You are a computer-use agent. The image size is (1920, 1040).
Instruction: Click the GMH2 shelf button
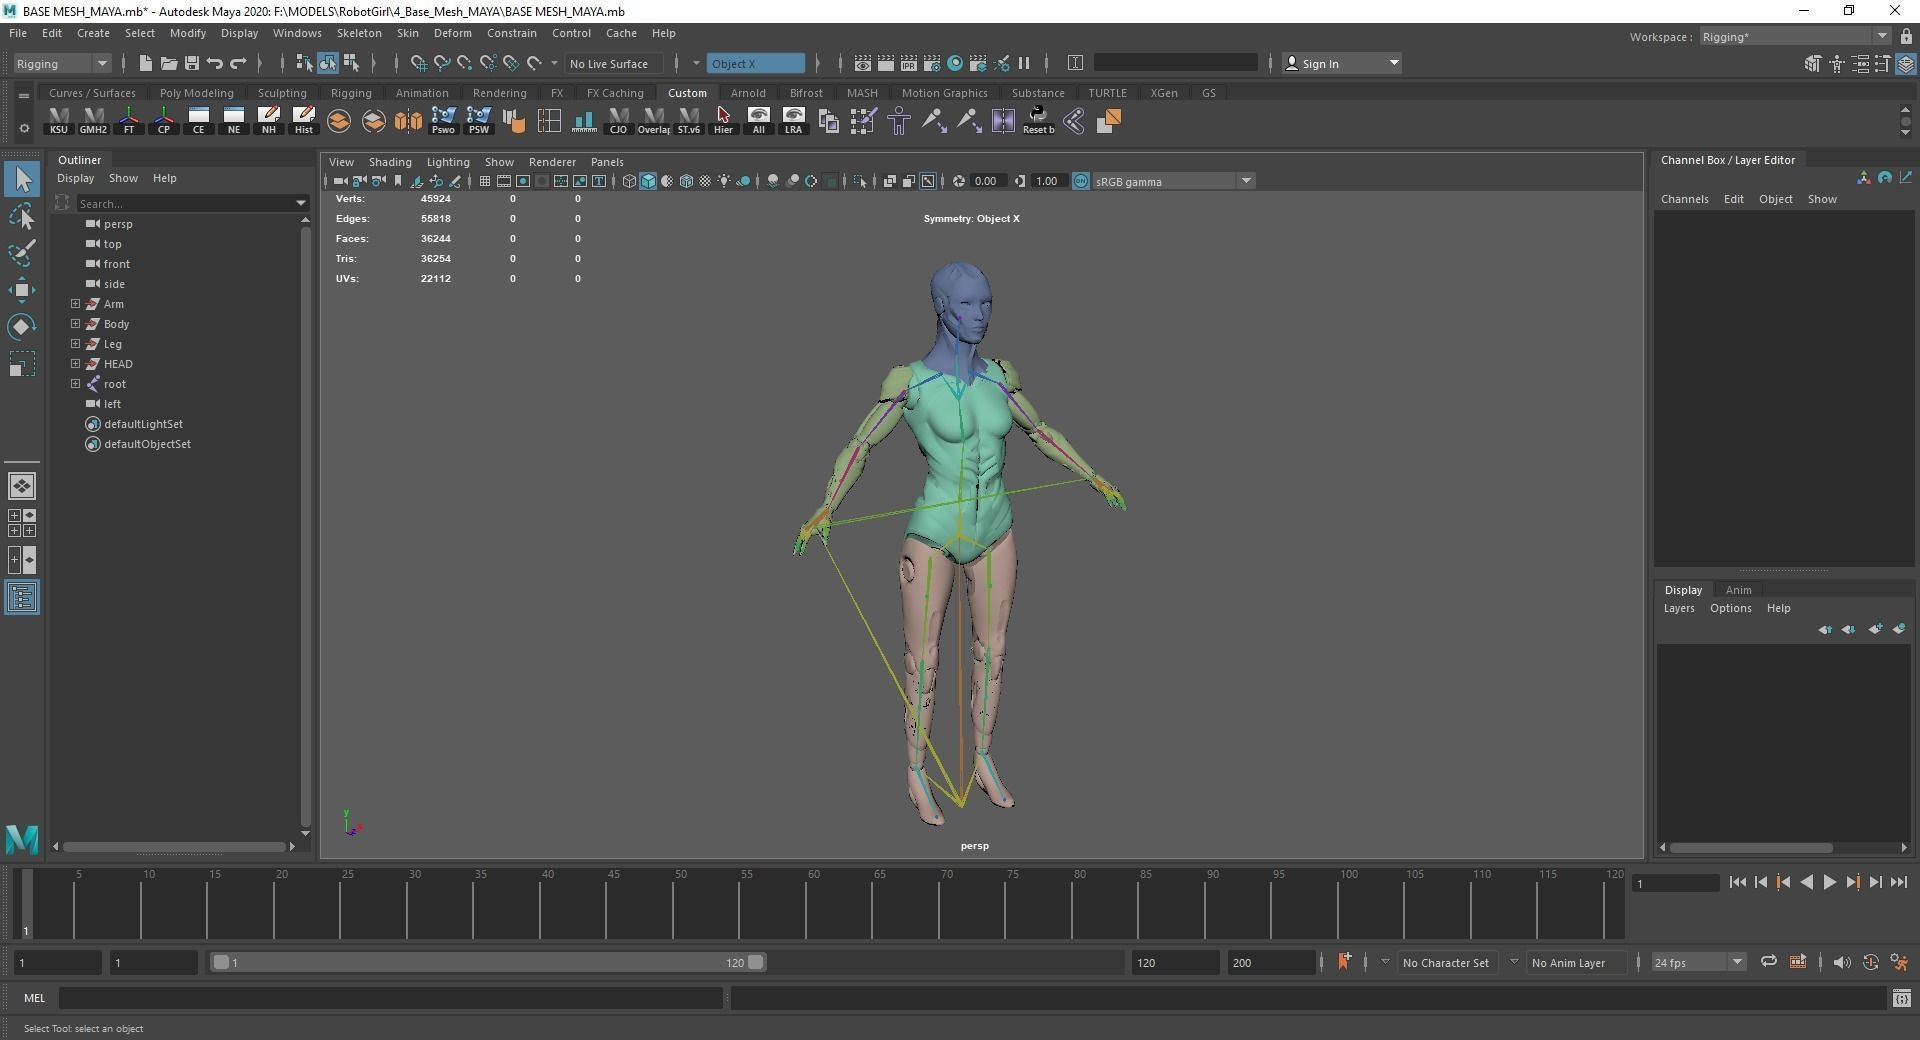click(94, 121)
